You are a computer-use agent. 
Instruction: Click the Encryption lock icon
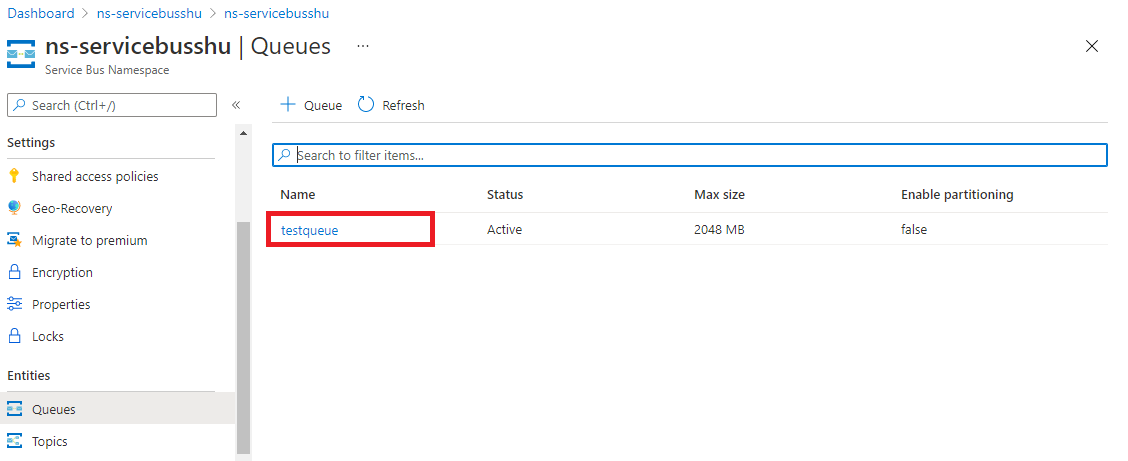click(x=14, y=272)
